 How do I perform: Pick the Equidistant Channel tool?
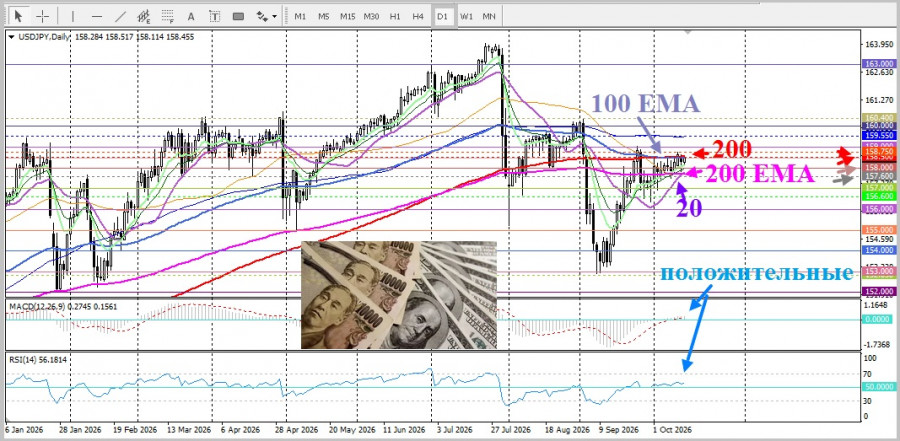144,16
